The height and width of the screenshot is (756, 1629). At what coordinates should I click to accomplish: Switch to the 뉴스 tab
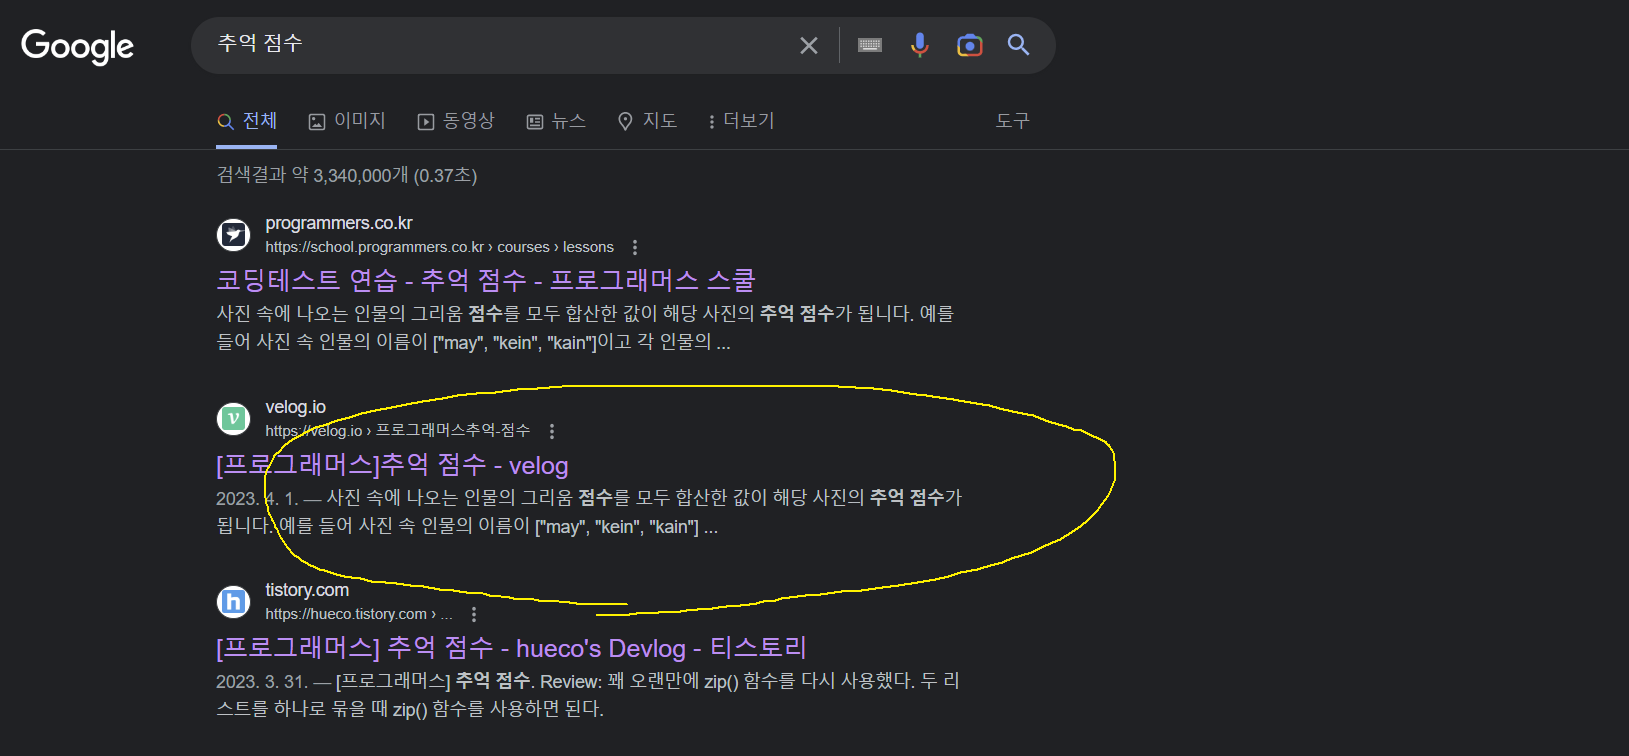tap(556, 121)
